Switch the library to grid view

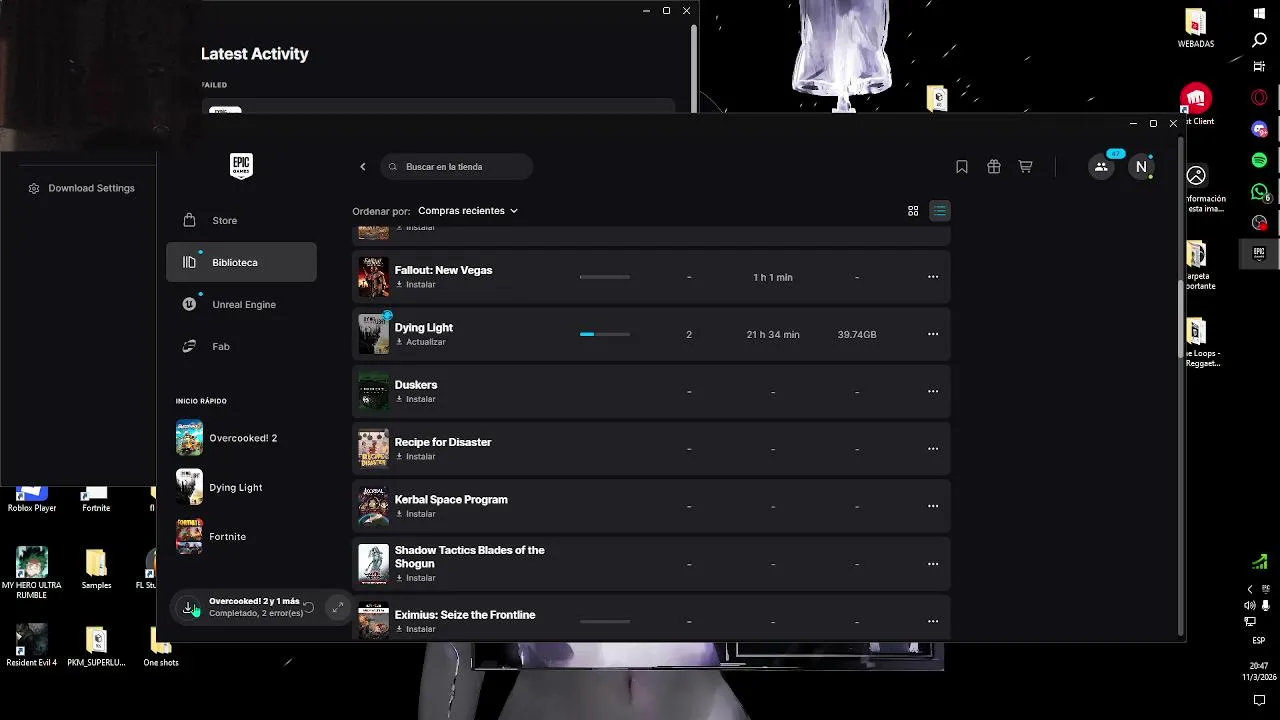pyautogui.click(x=913, y=211)
